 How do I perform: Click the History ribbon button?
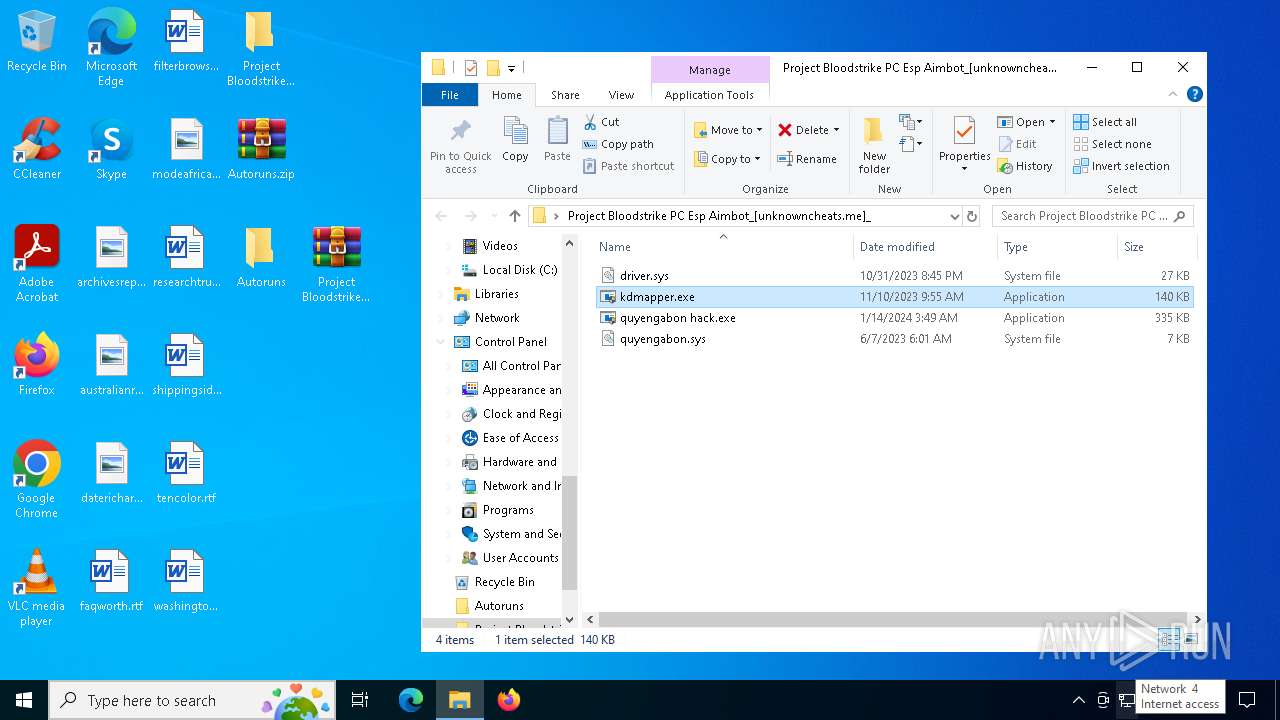click(x=1025, y=166)
